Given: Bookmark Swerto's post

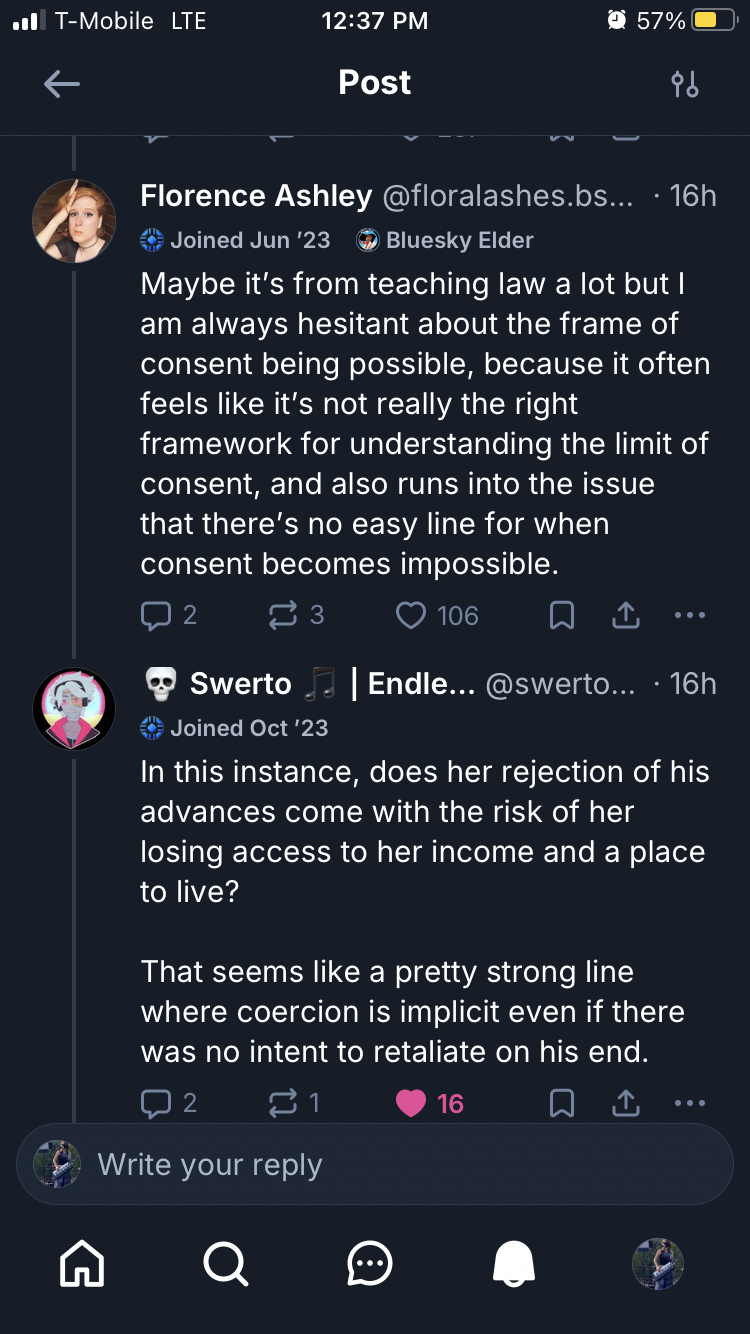Looking at the screenshot, I should (562, 1103).
